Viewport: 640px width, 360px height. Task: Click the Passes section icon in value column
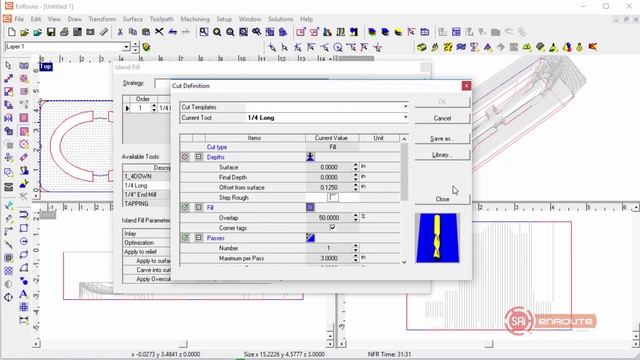[310, 238]
